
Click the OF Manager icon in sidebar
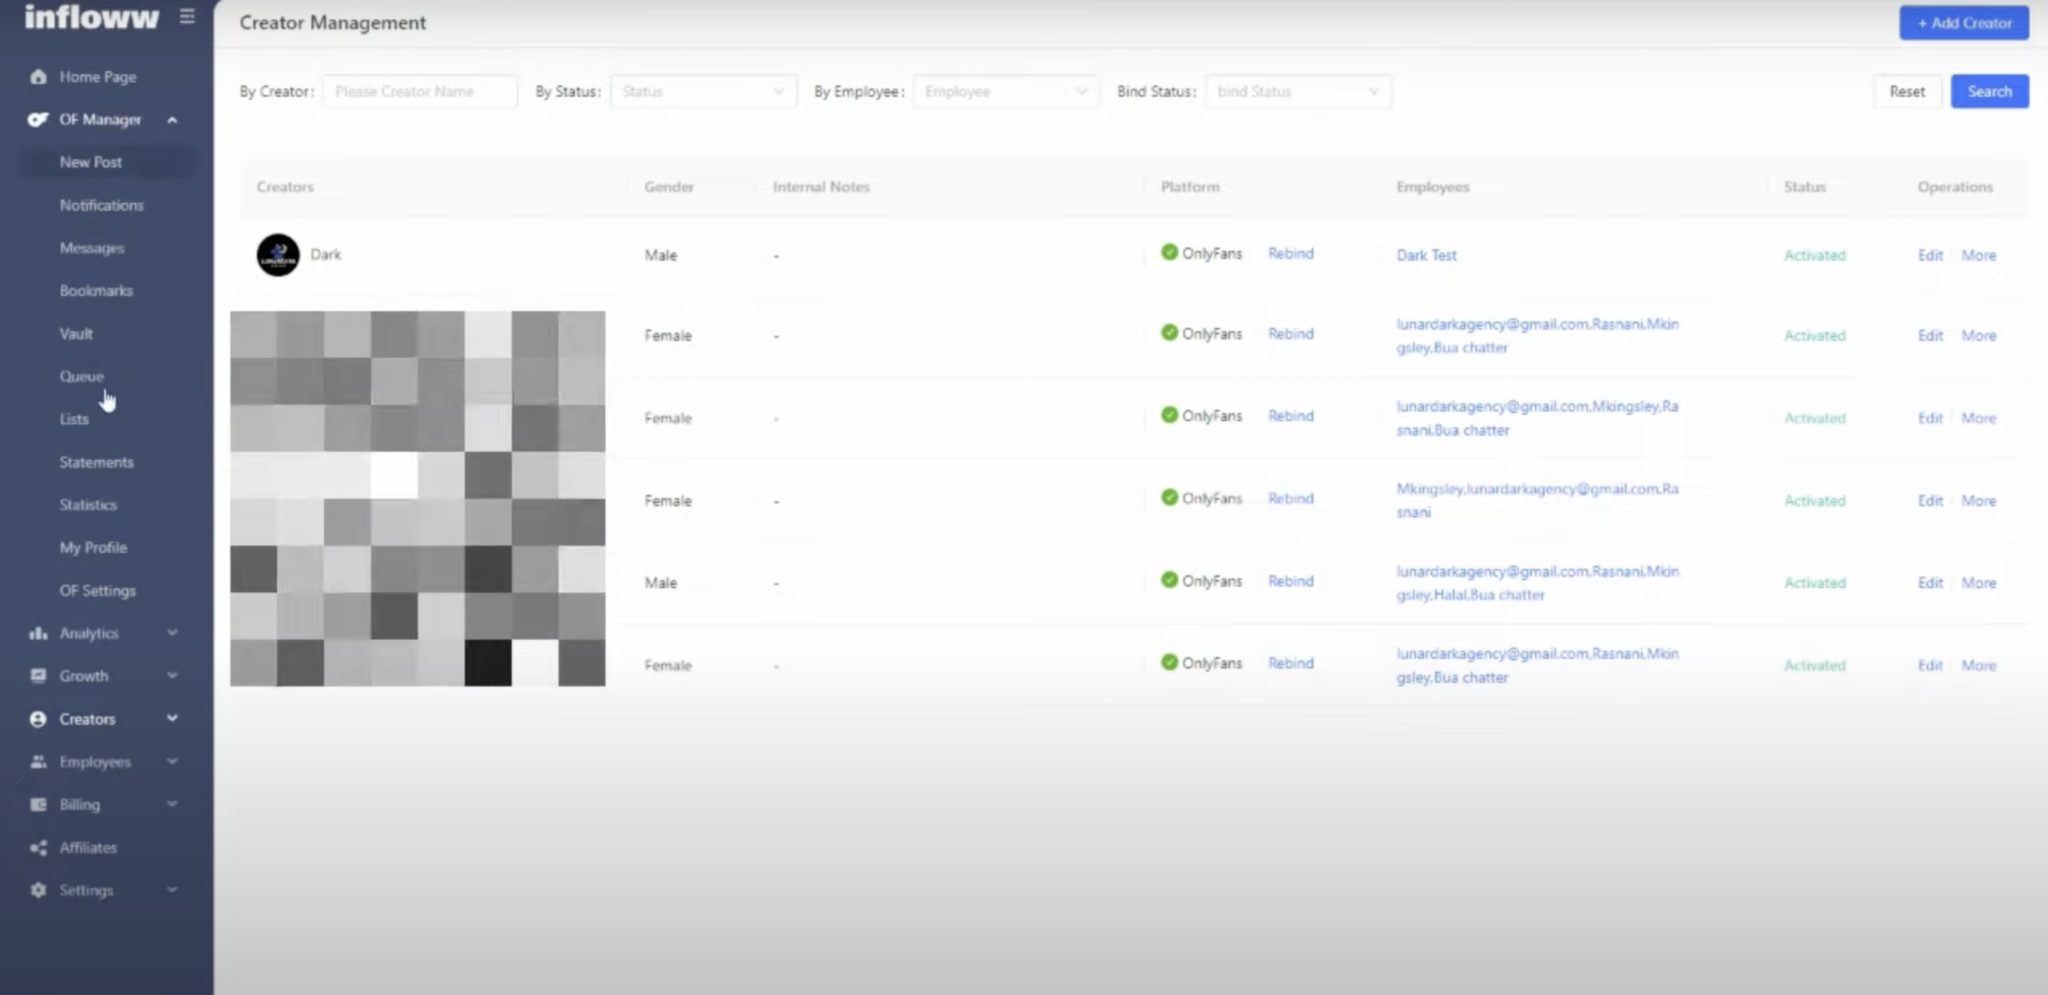[x=38, y=120]
